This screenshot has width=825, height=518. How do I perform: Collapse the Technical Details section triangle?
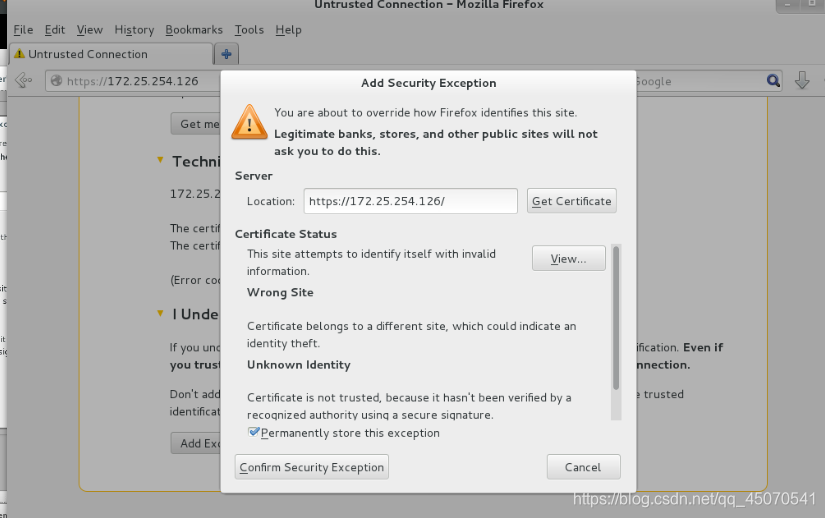pyautogui.click(x=160, y=160)
